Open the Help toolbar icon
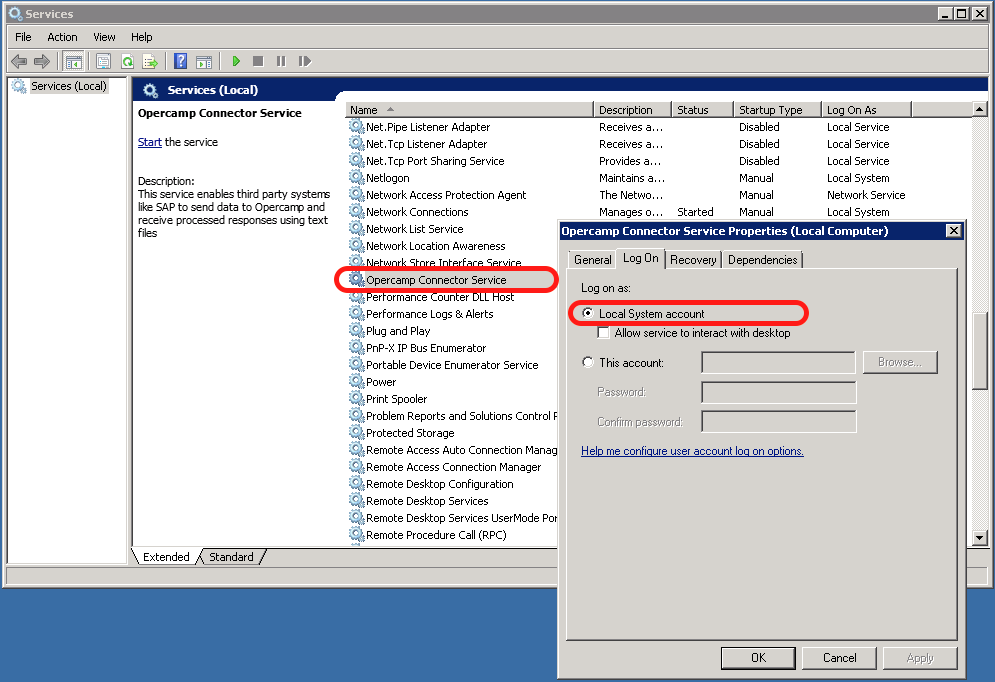 pyautogui.click(x=181, y=61)
